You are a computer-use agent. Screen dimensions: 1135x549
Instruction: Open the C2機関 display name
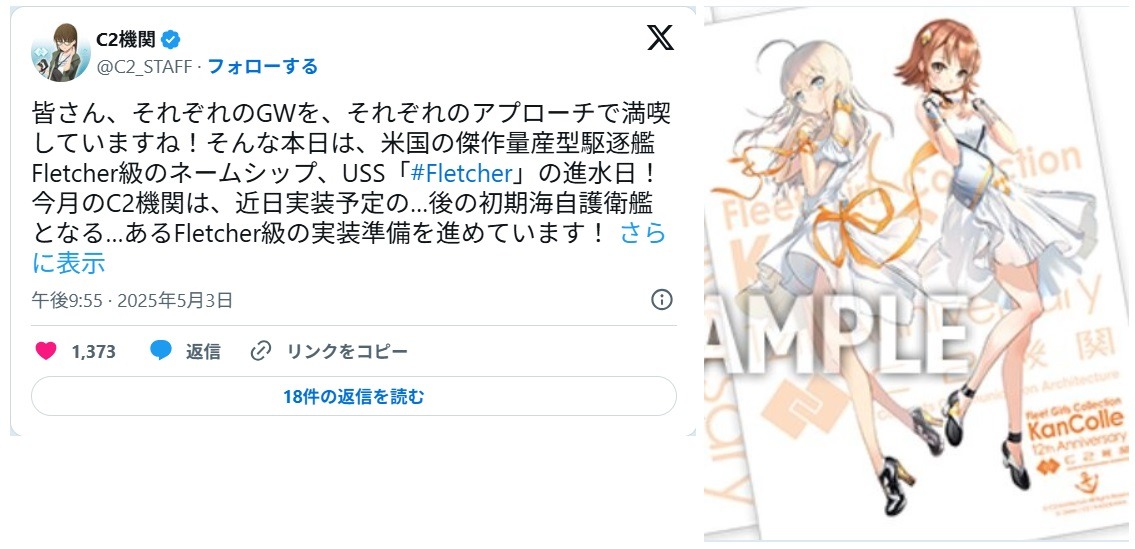click(126, 39)
